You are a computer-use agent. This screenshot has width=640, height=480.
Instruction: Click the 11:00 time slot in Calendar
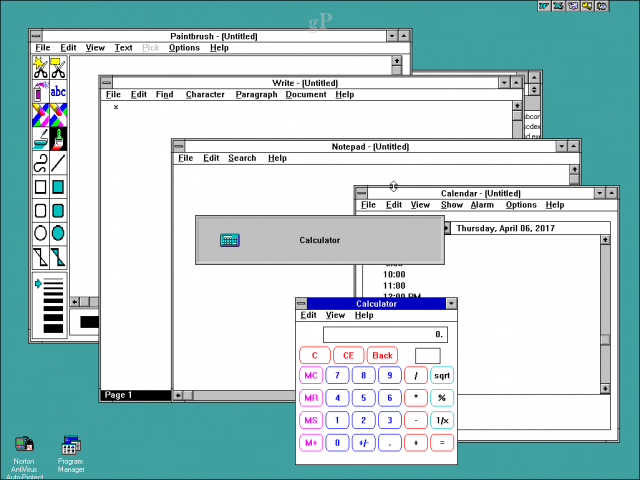(394, 286)
